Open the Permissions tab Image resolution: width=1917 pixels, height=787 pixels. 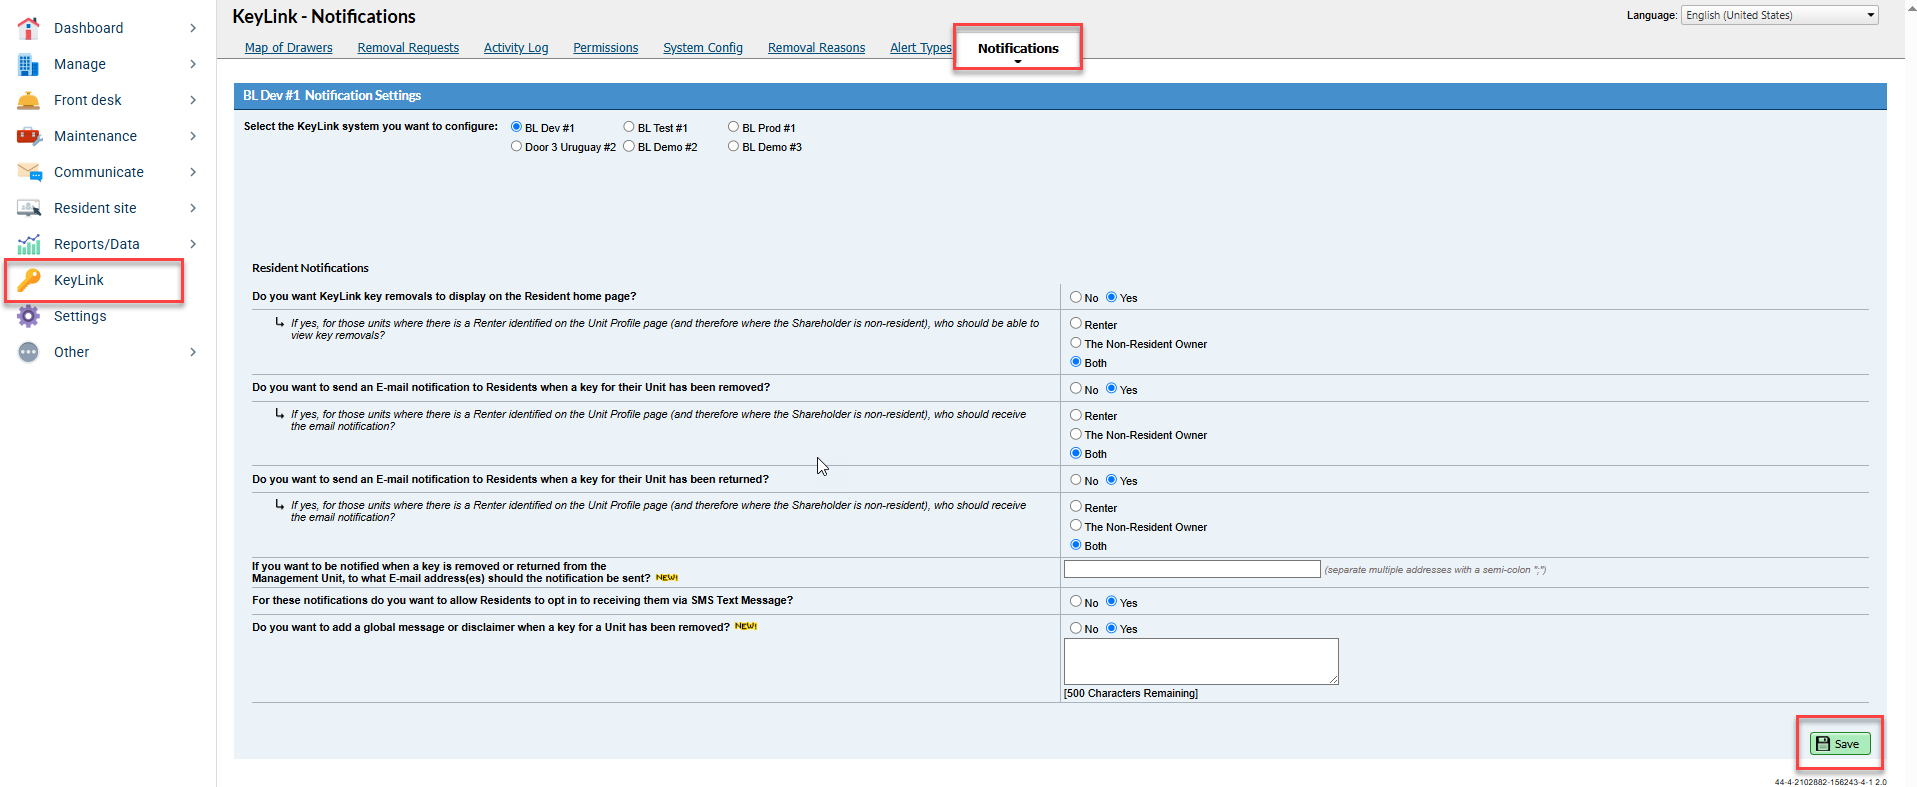coord(605,48)
